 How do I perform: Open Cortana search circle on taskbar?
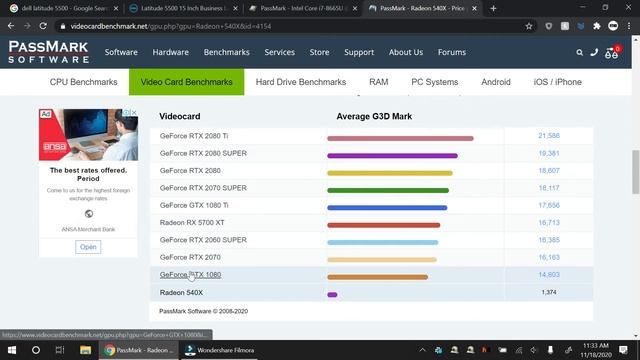[x=36, y=350]
